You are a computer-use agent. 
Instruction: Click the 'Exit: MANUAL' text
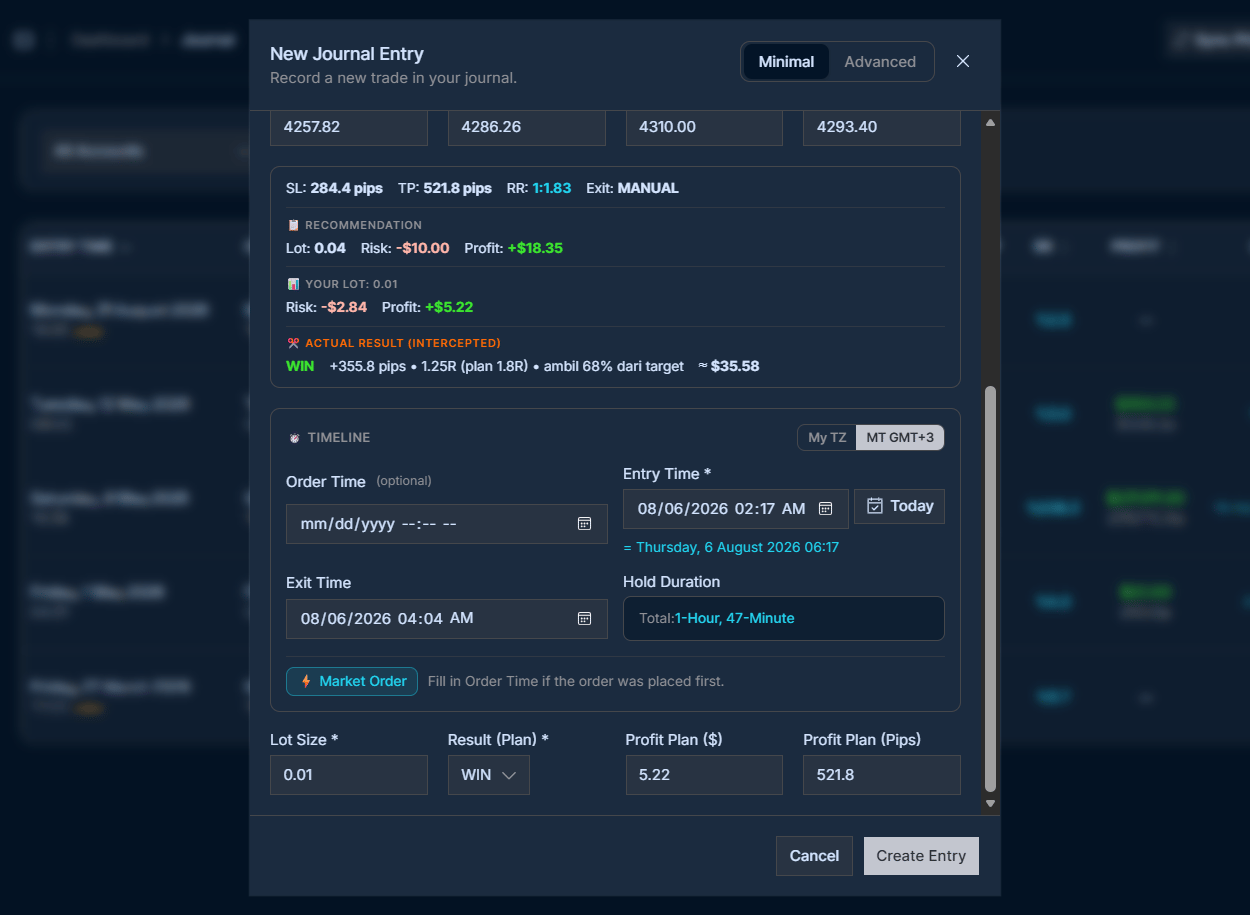pos(632,188)
